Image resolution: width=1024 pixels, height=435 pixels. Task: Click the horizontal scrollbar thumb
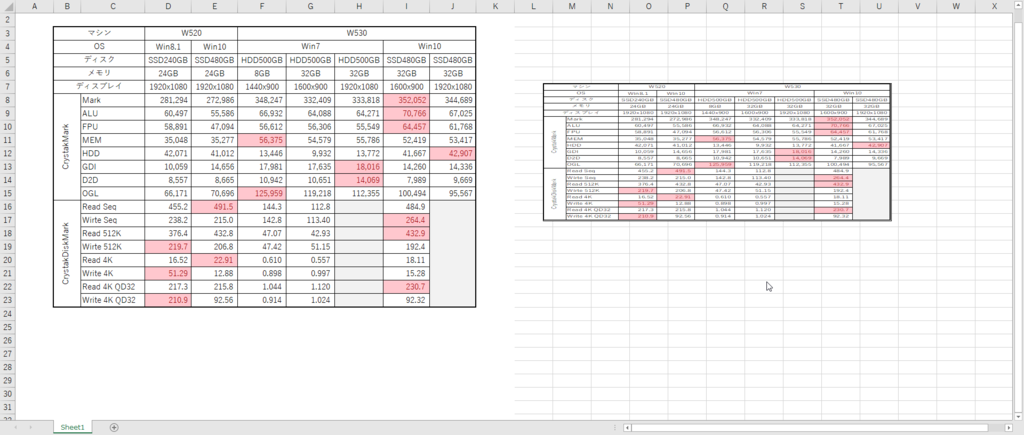(x=810, y=428)
